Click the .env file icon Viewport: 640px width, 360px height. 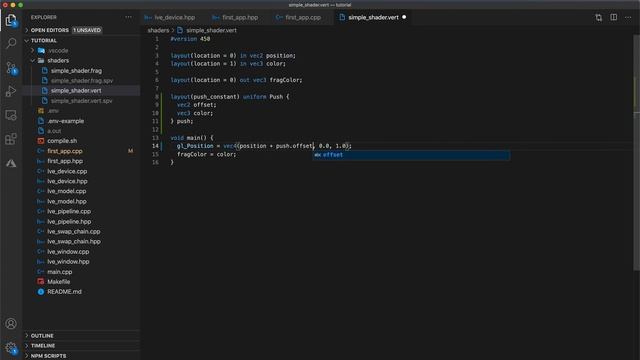tap(41, 111)
